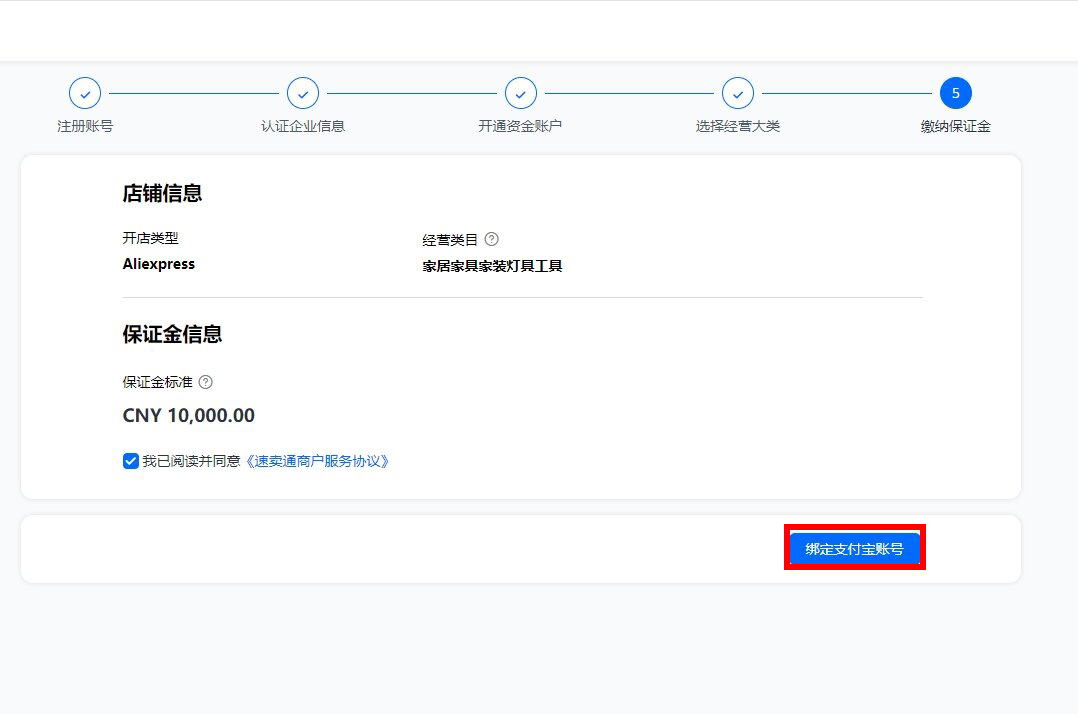Image resolution: width=1078 pixels, height=714 pixels.
Task: Click the checkmark circle above 开通资金账户
Action: 520,93
